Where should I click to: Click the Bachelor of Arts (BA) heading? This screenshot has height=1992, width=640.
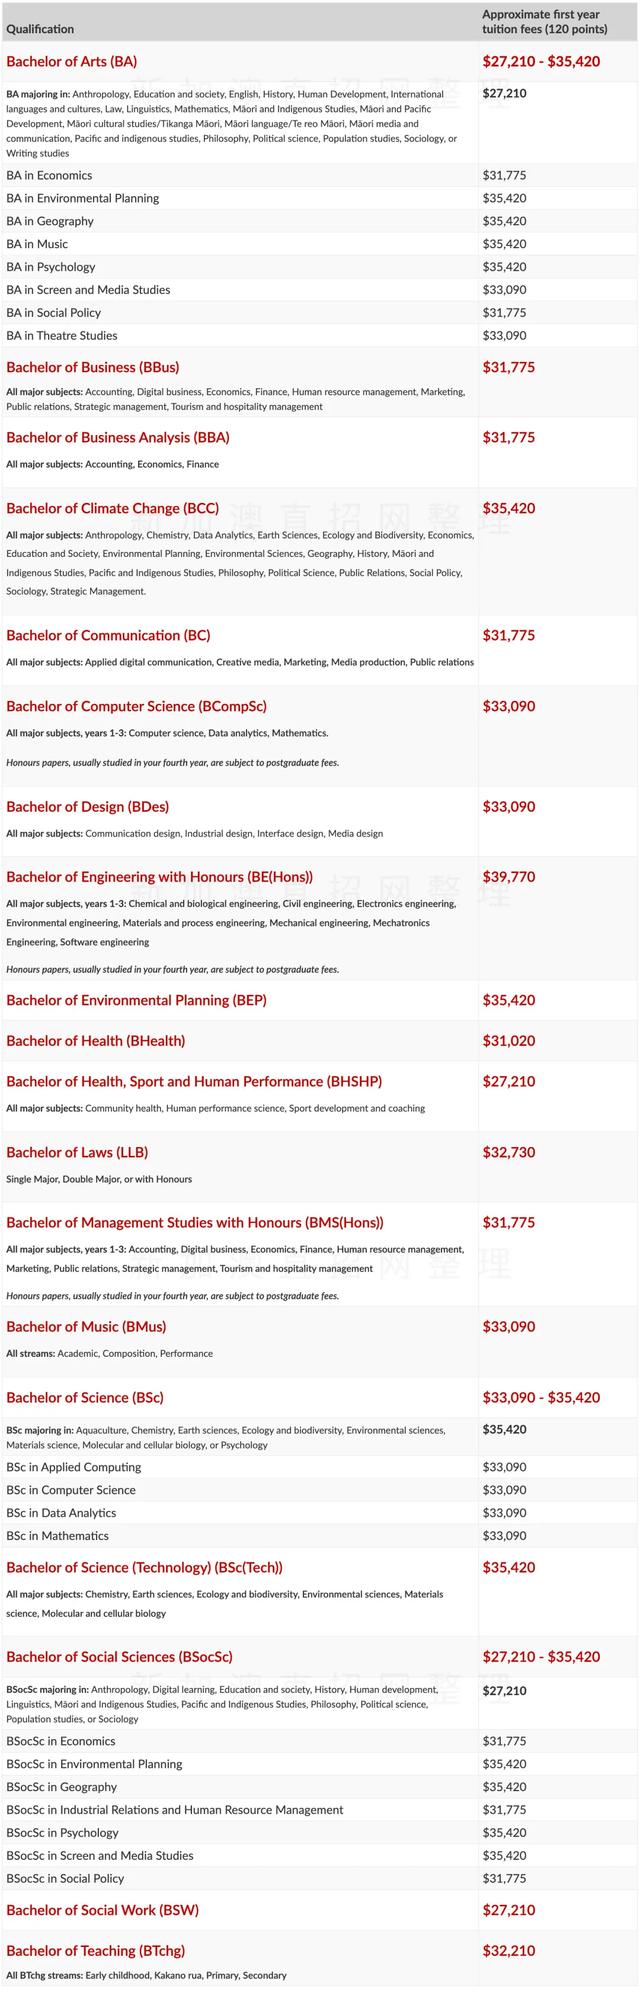pyautogui.click(x=72, y=62)
